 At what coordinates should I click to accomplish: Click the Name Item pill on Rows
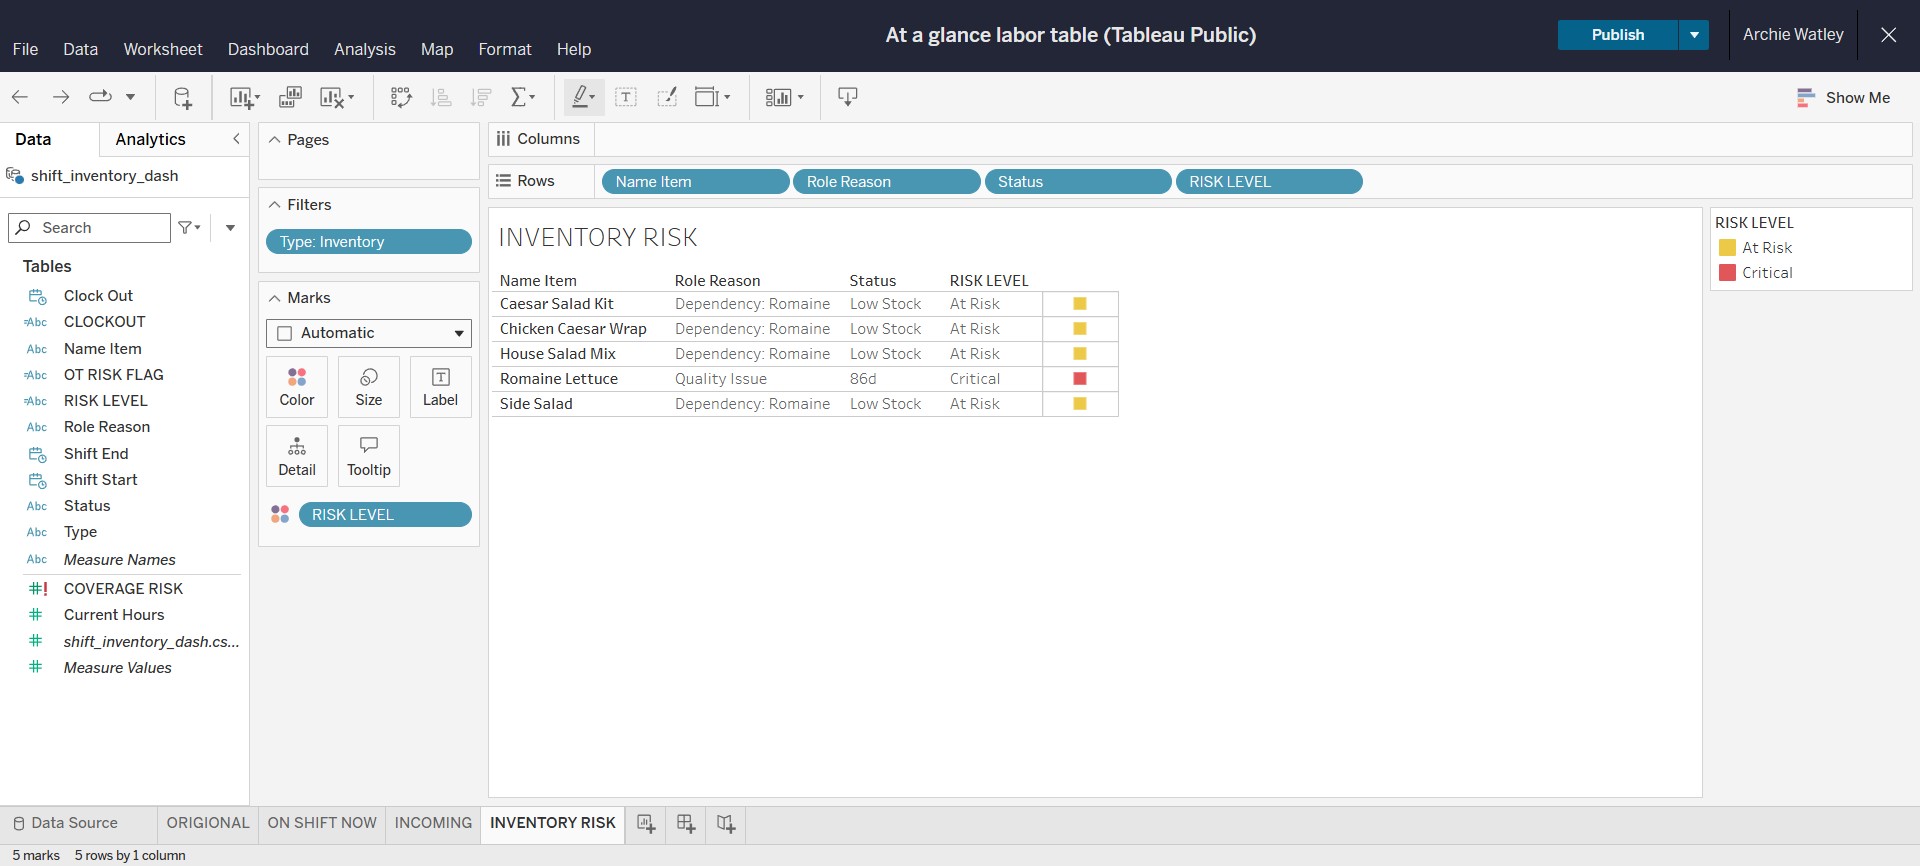[x=695, y=182]
